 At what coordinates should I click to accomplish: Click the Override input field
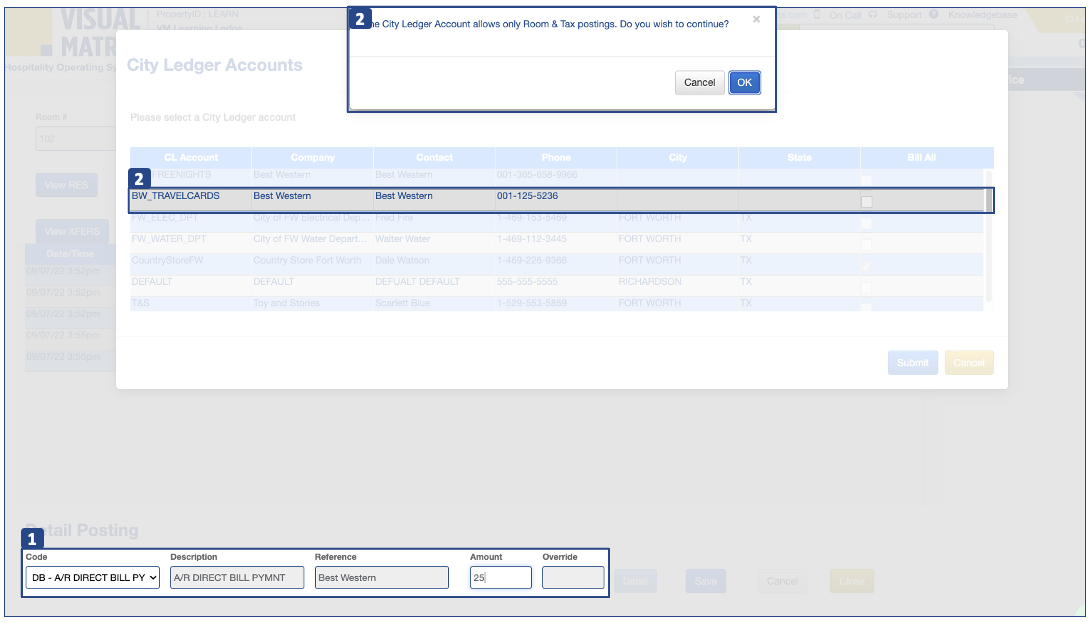click(x=572, y=578)
